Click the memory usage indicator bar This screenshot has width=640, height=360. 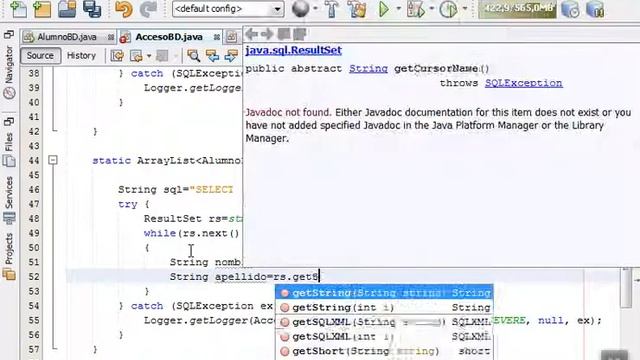[x=517, y=9]
